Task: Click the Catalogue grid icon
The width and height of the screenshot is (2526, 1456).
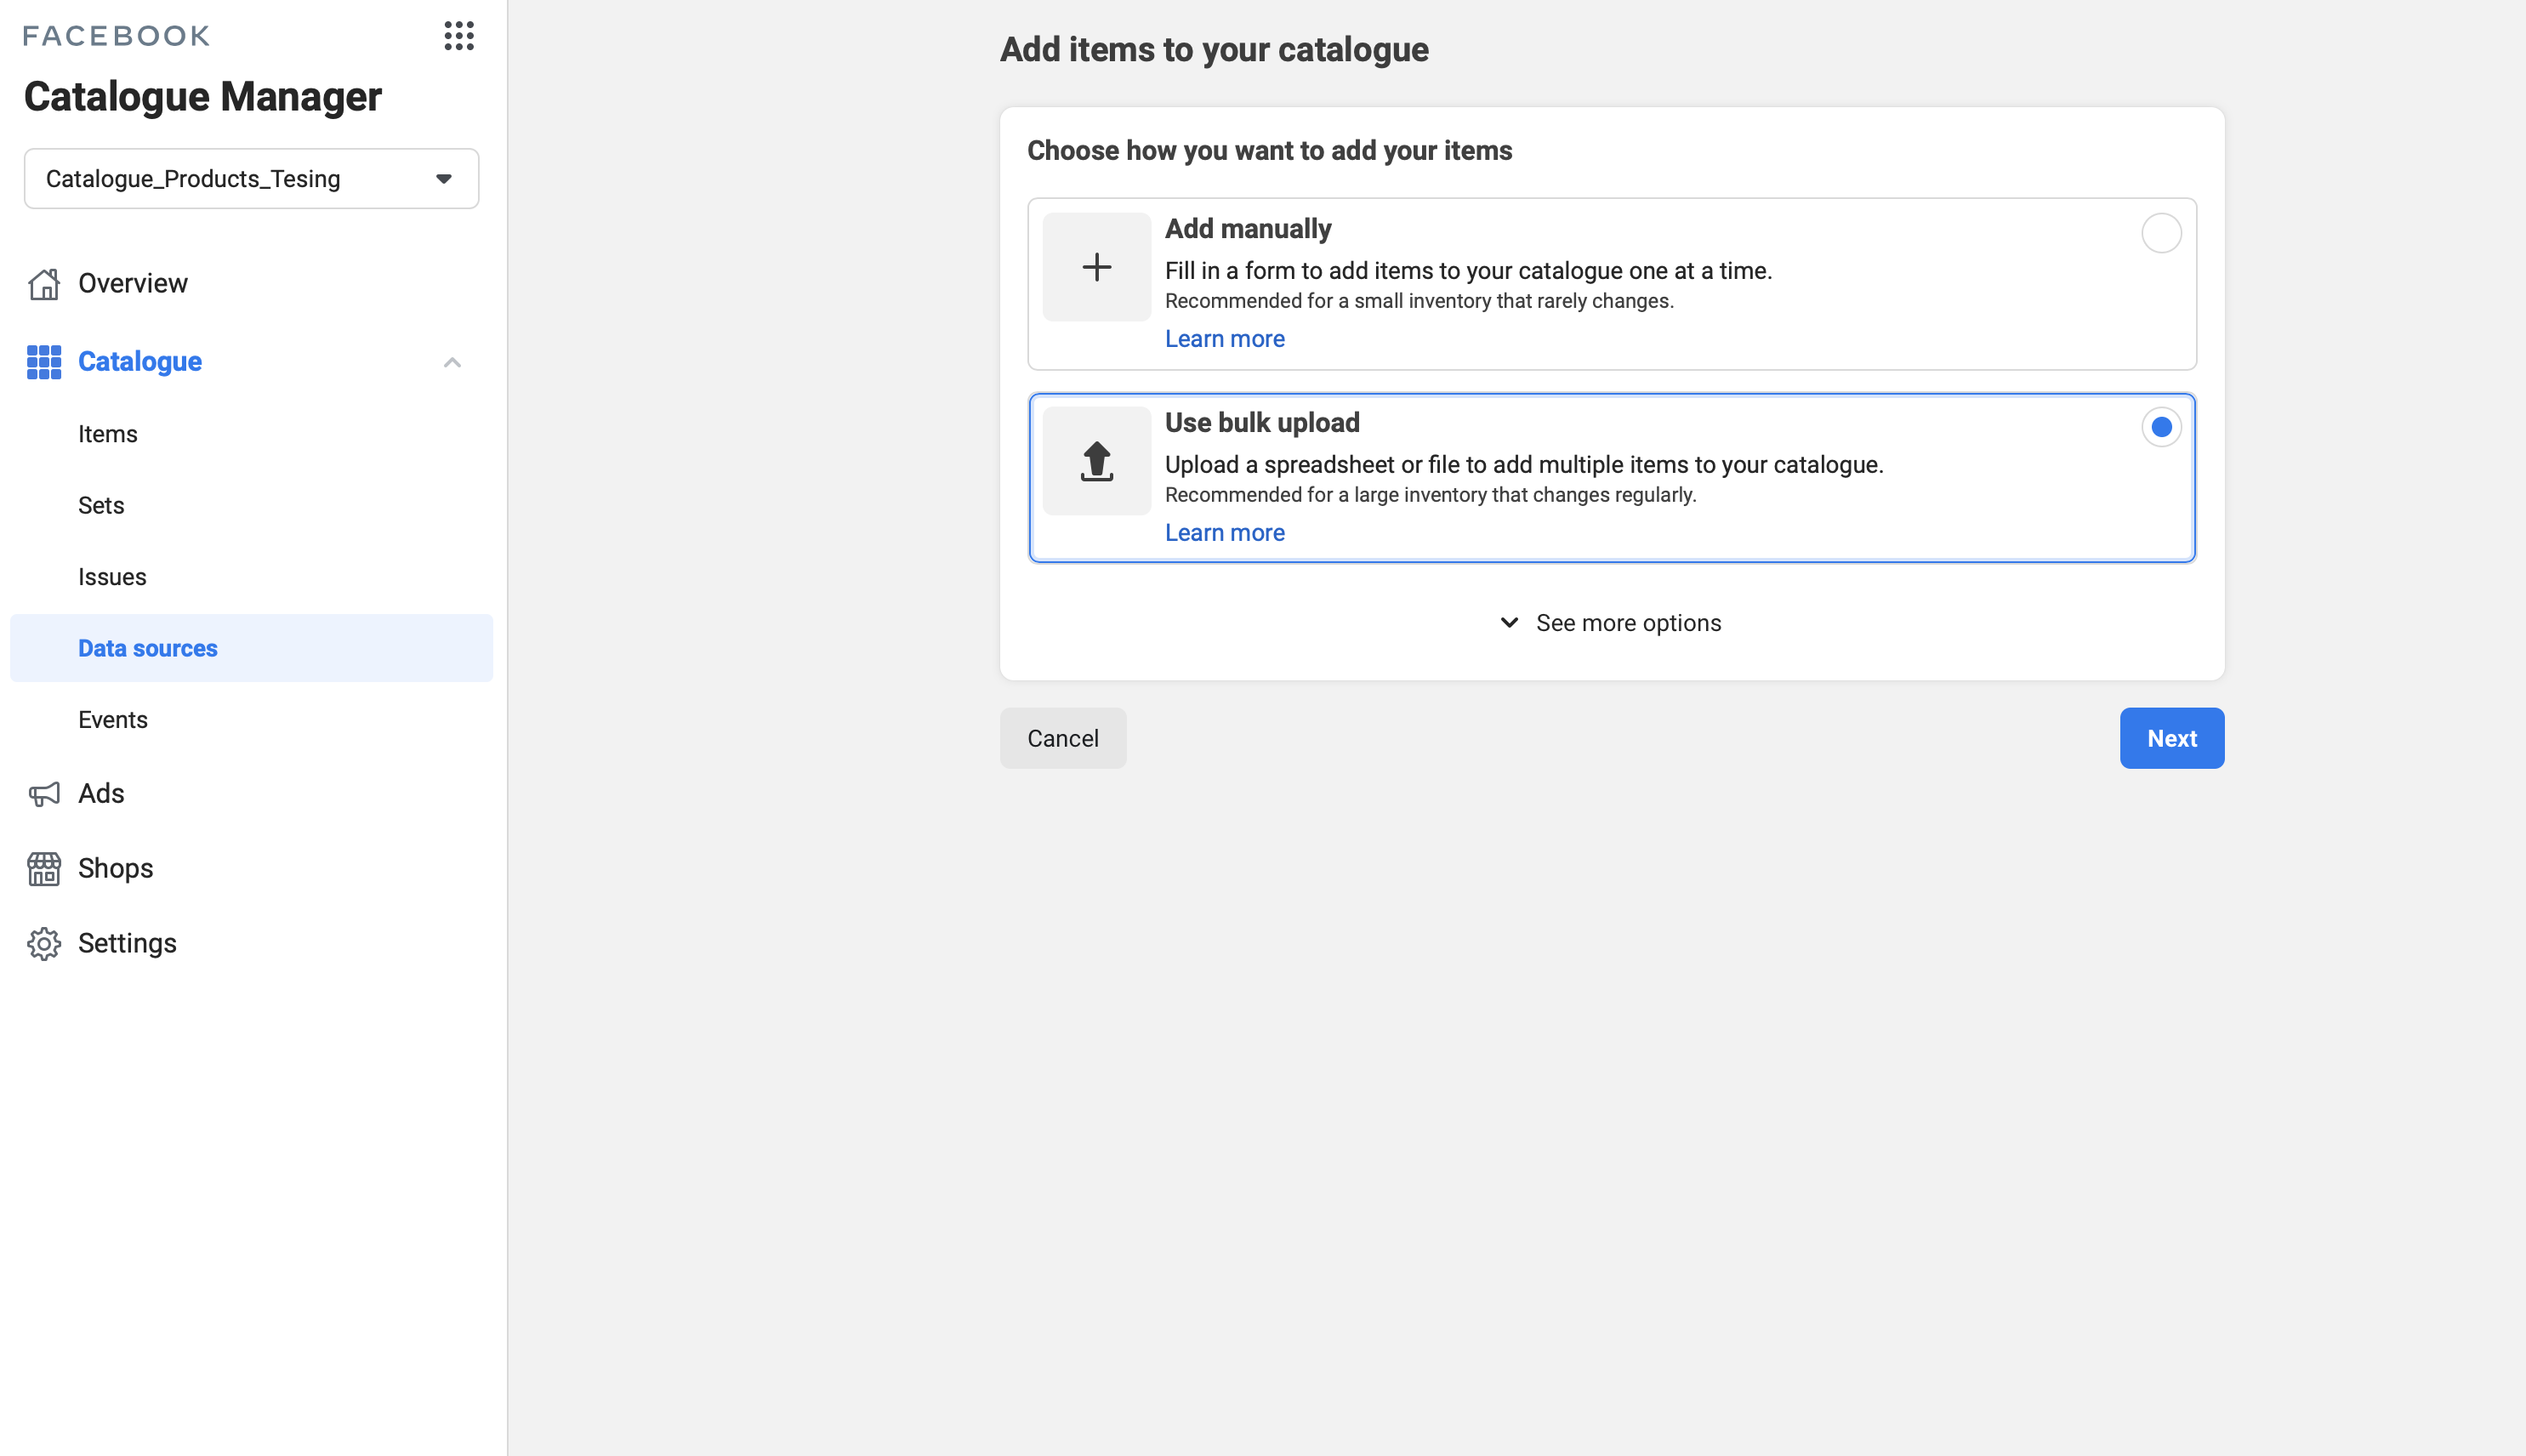Action: (x=43, y=361)
